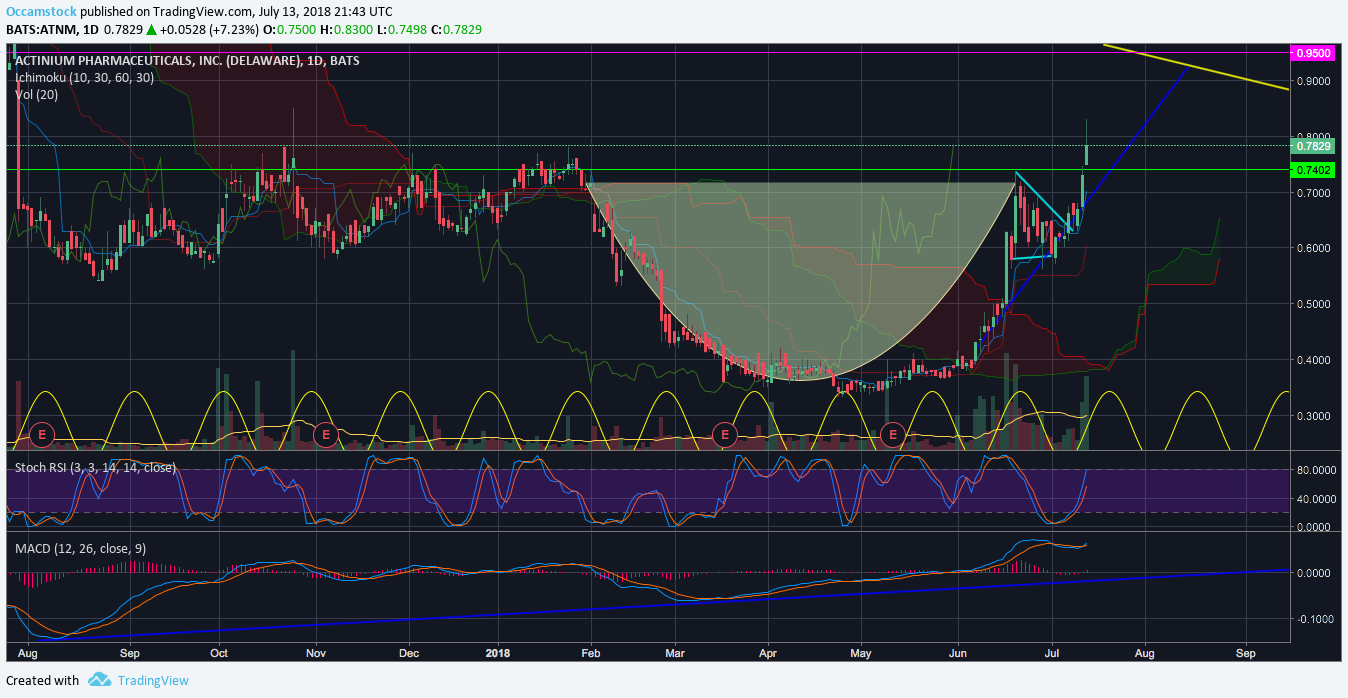Click the earnings marker in May

(893, 434)
